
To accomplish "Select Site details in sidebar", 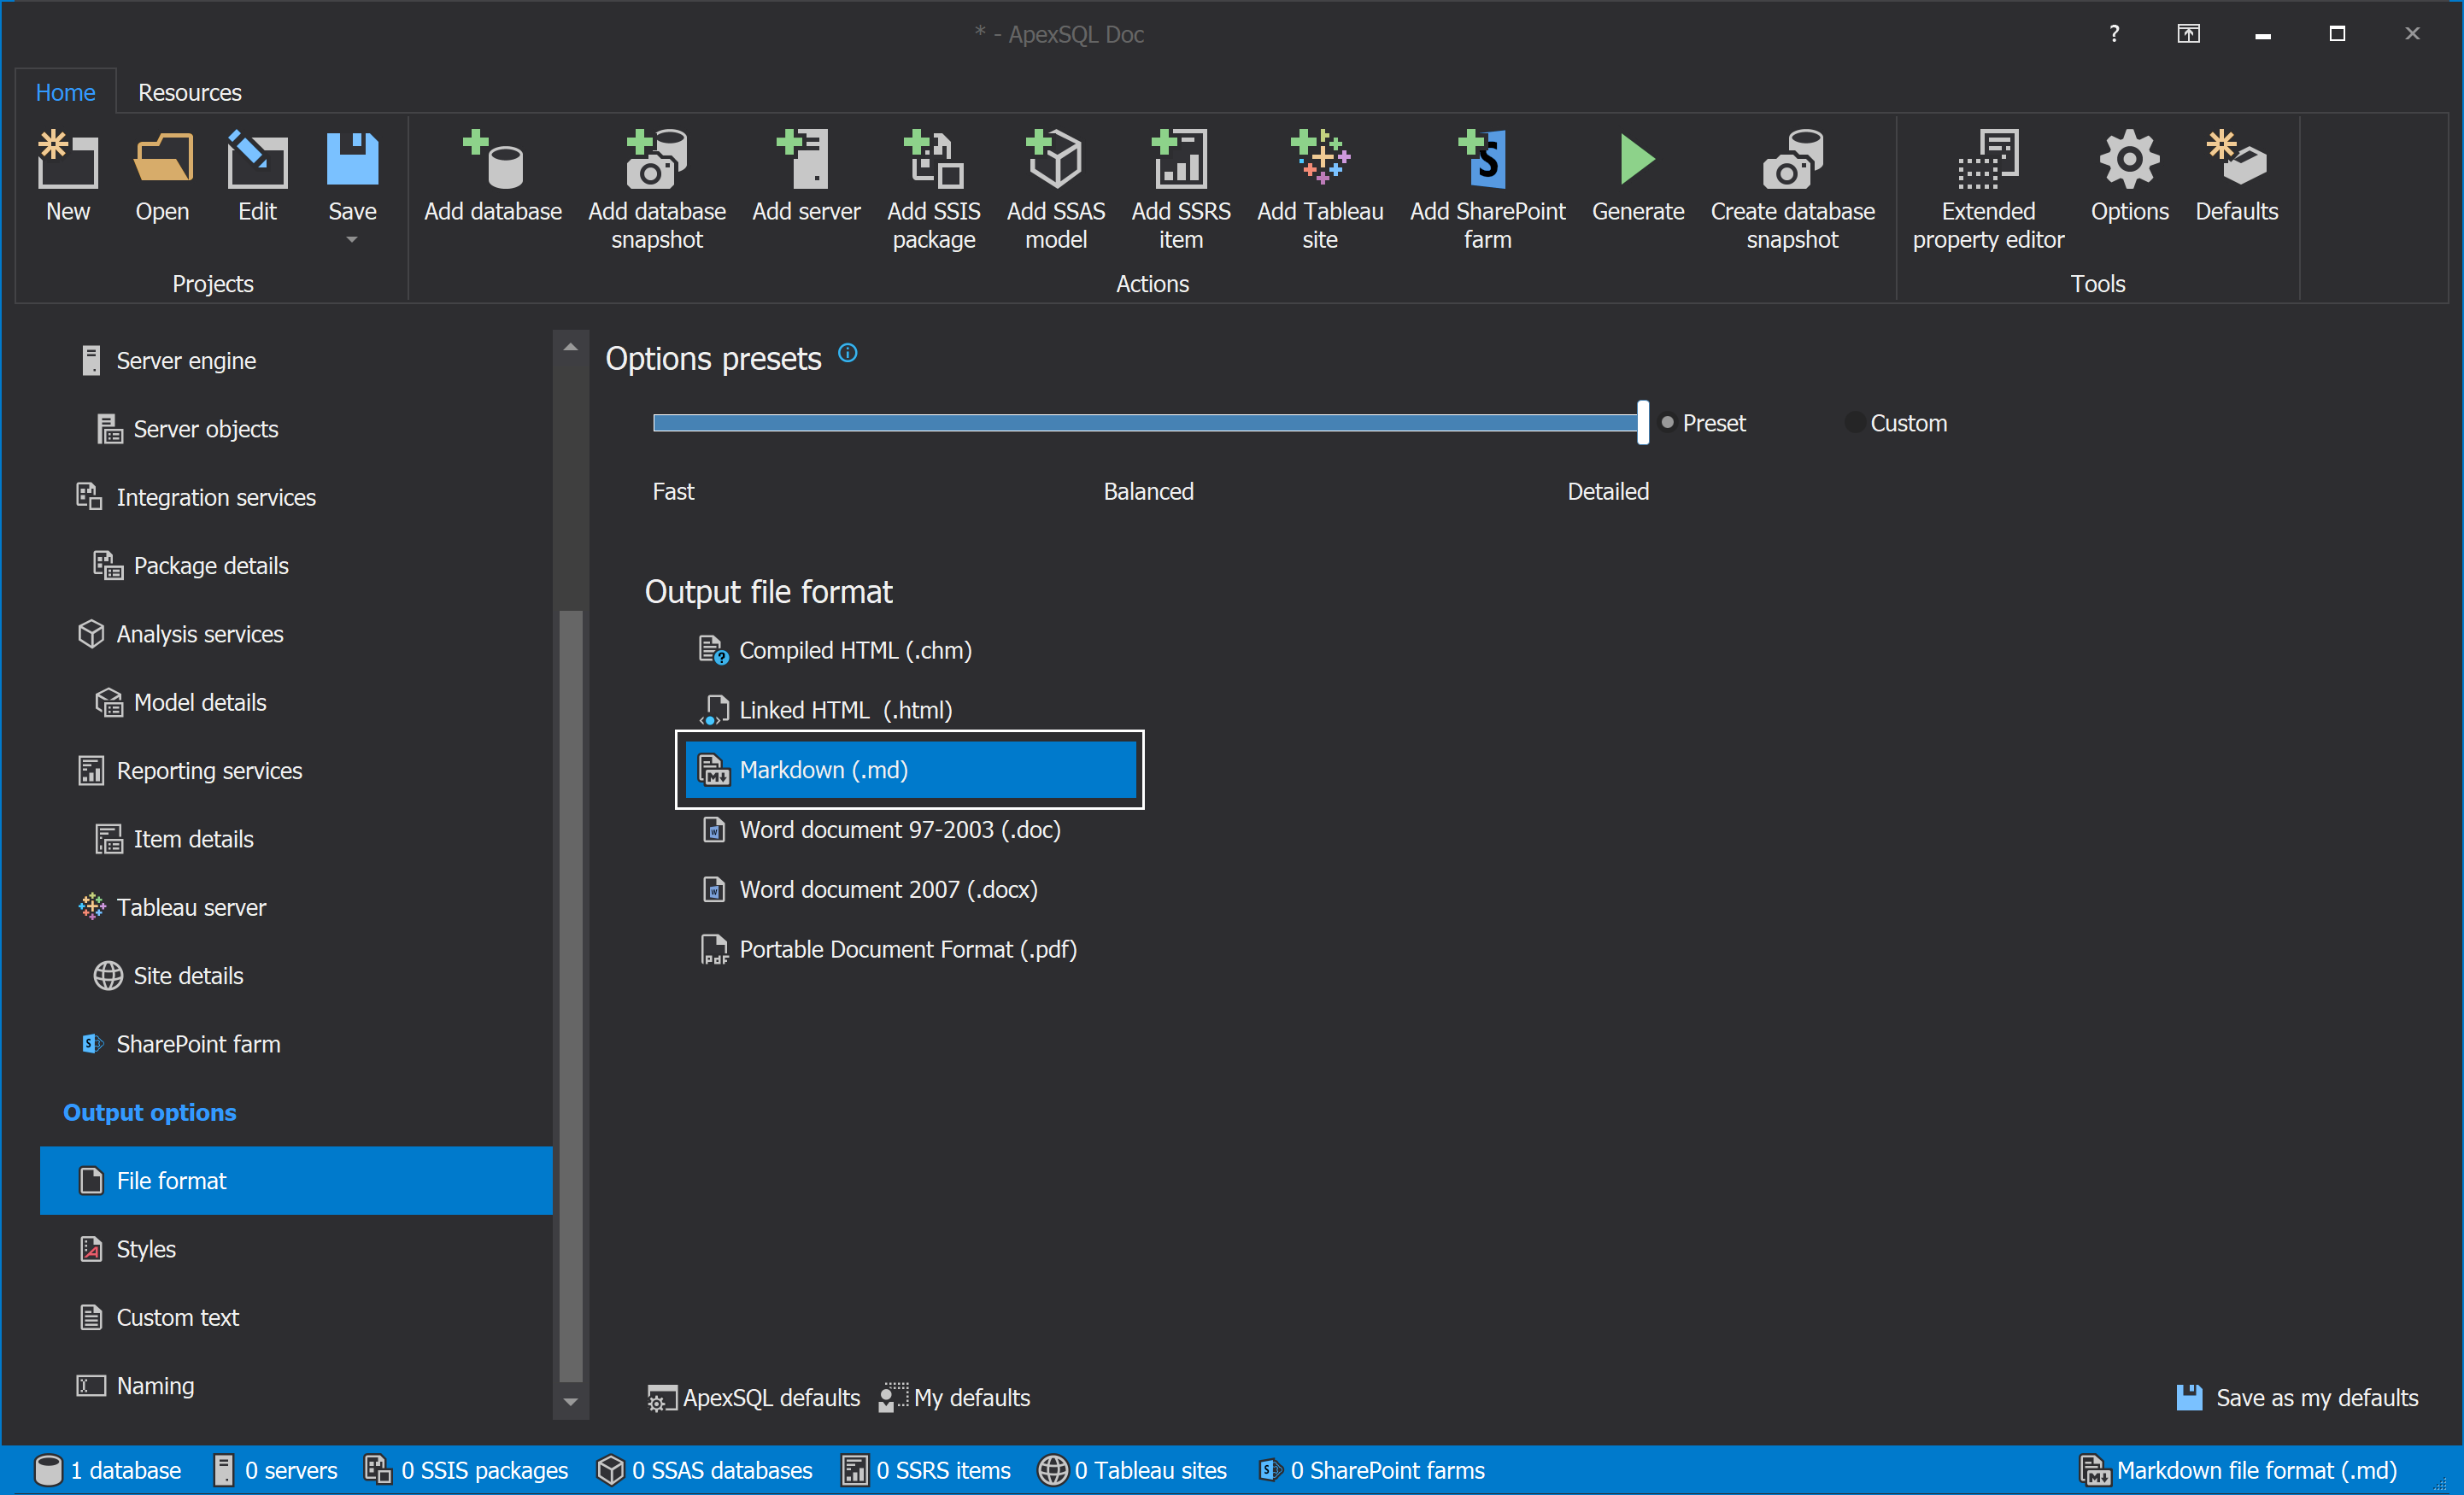I will coord(296,975).
